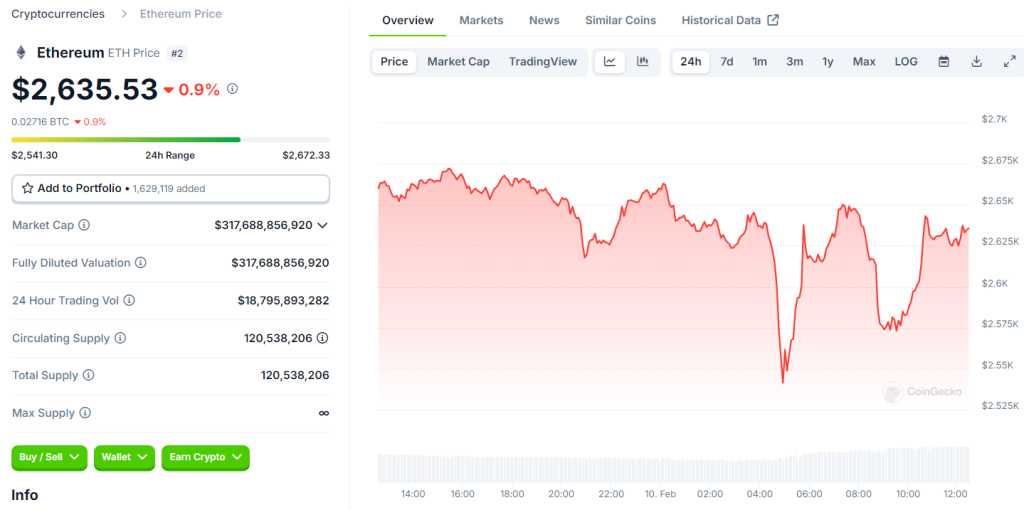Image resolution: width=1024 pixels, height=510 pixels.
Task: Click the info icon after 120,538,206 circulating value
Action: [323, 338]
